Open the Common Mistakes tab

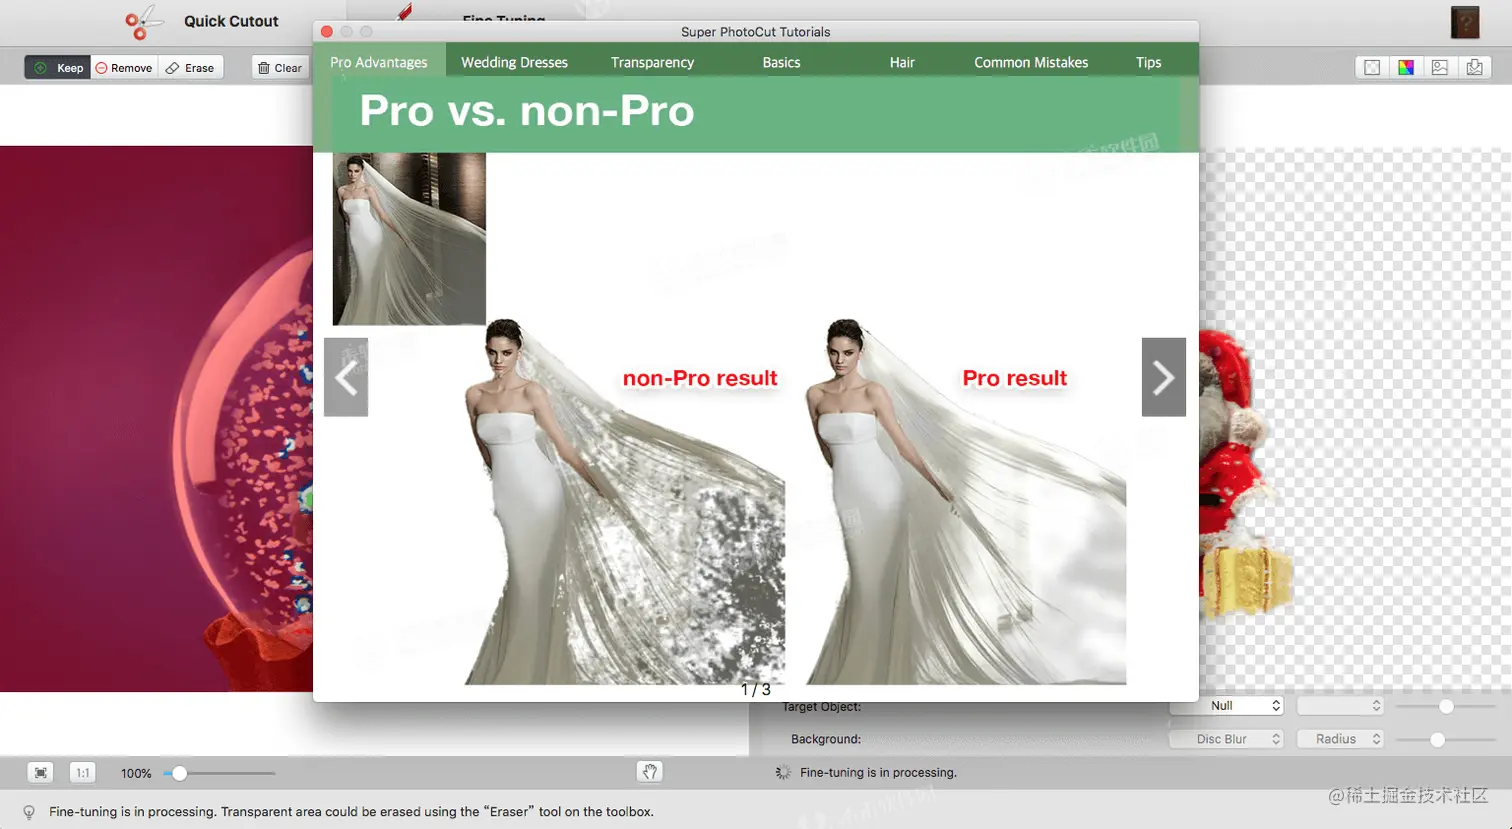click(1031, 62)
